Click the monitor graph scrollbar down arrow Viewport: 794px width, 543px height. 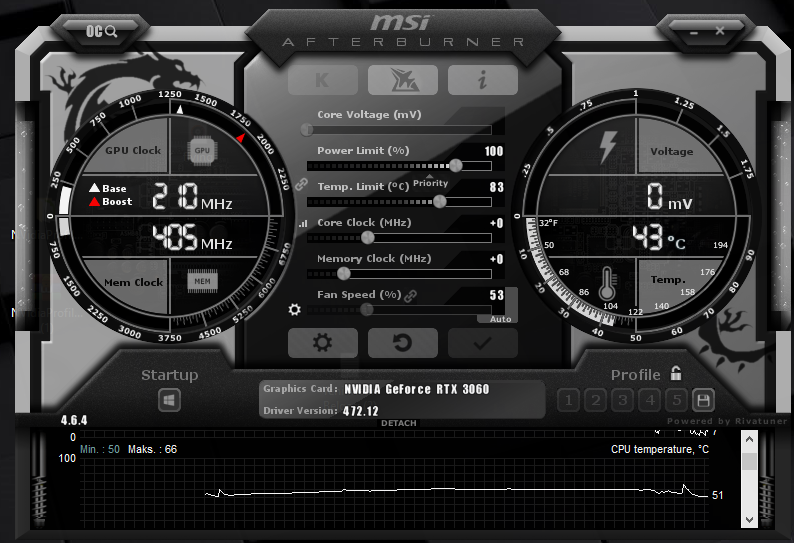point(749,519)
